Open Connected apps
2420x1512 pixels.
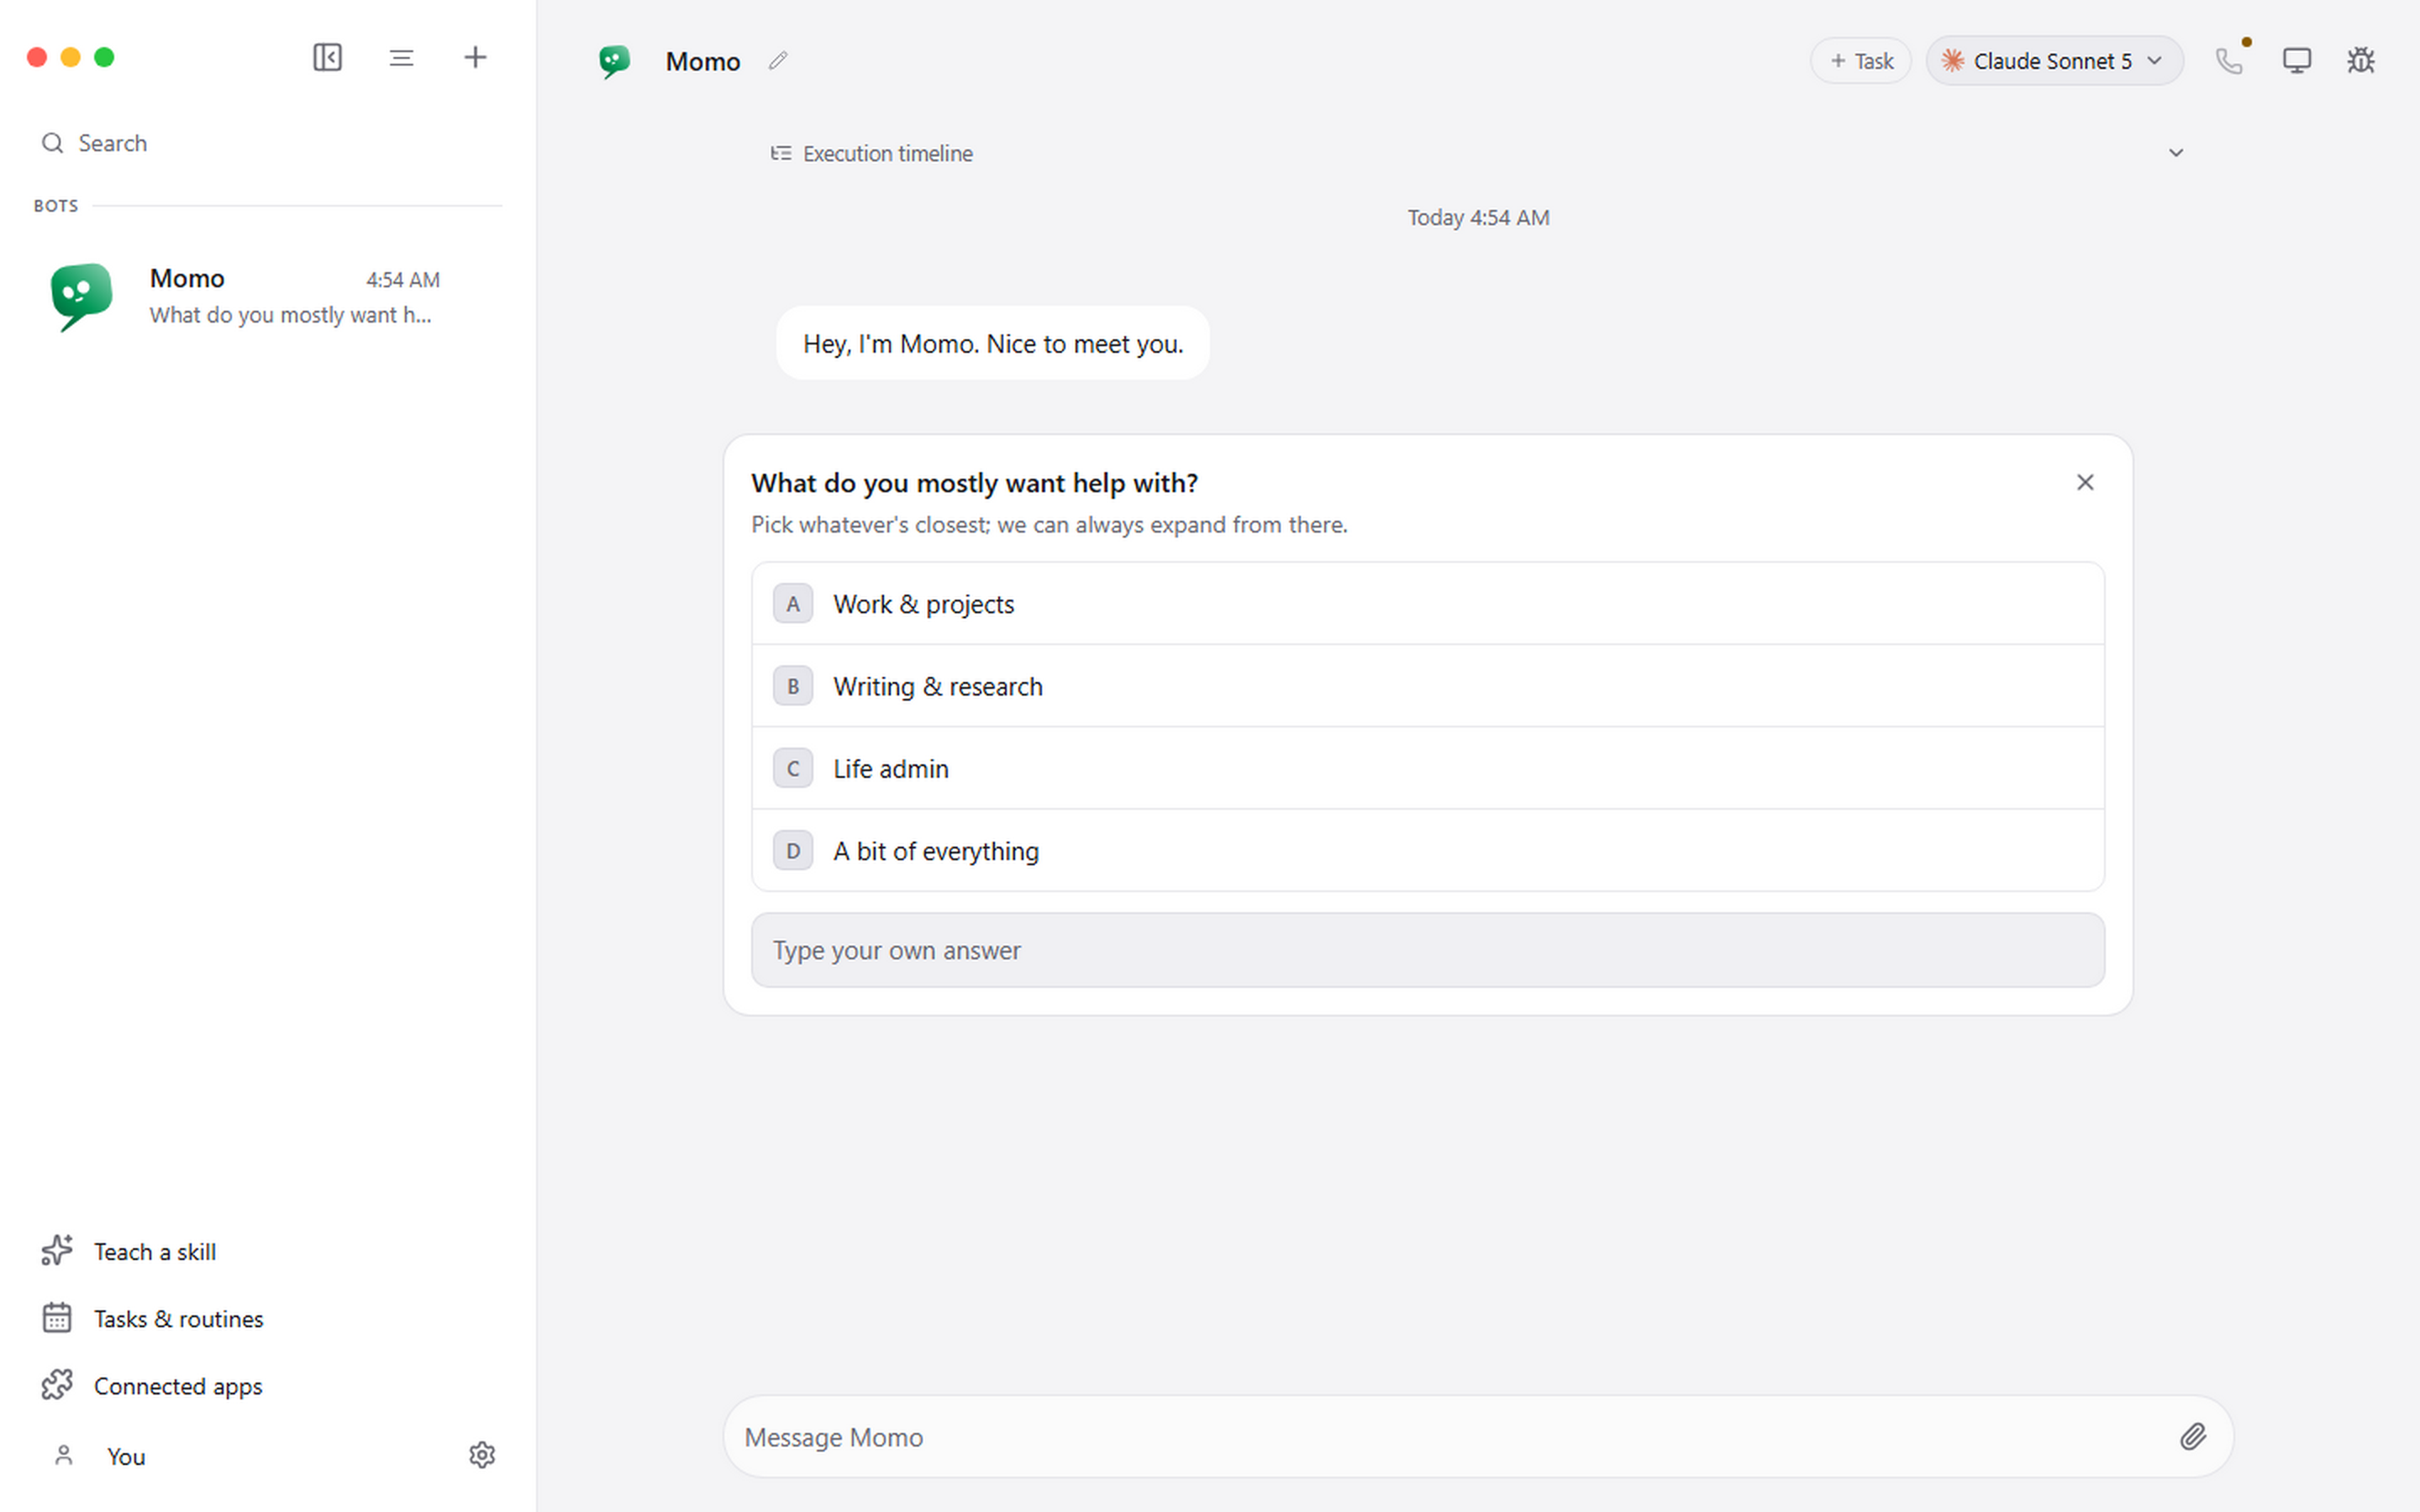click(x=152, y=1386)
